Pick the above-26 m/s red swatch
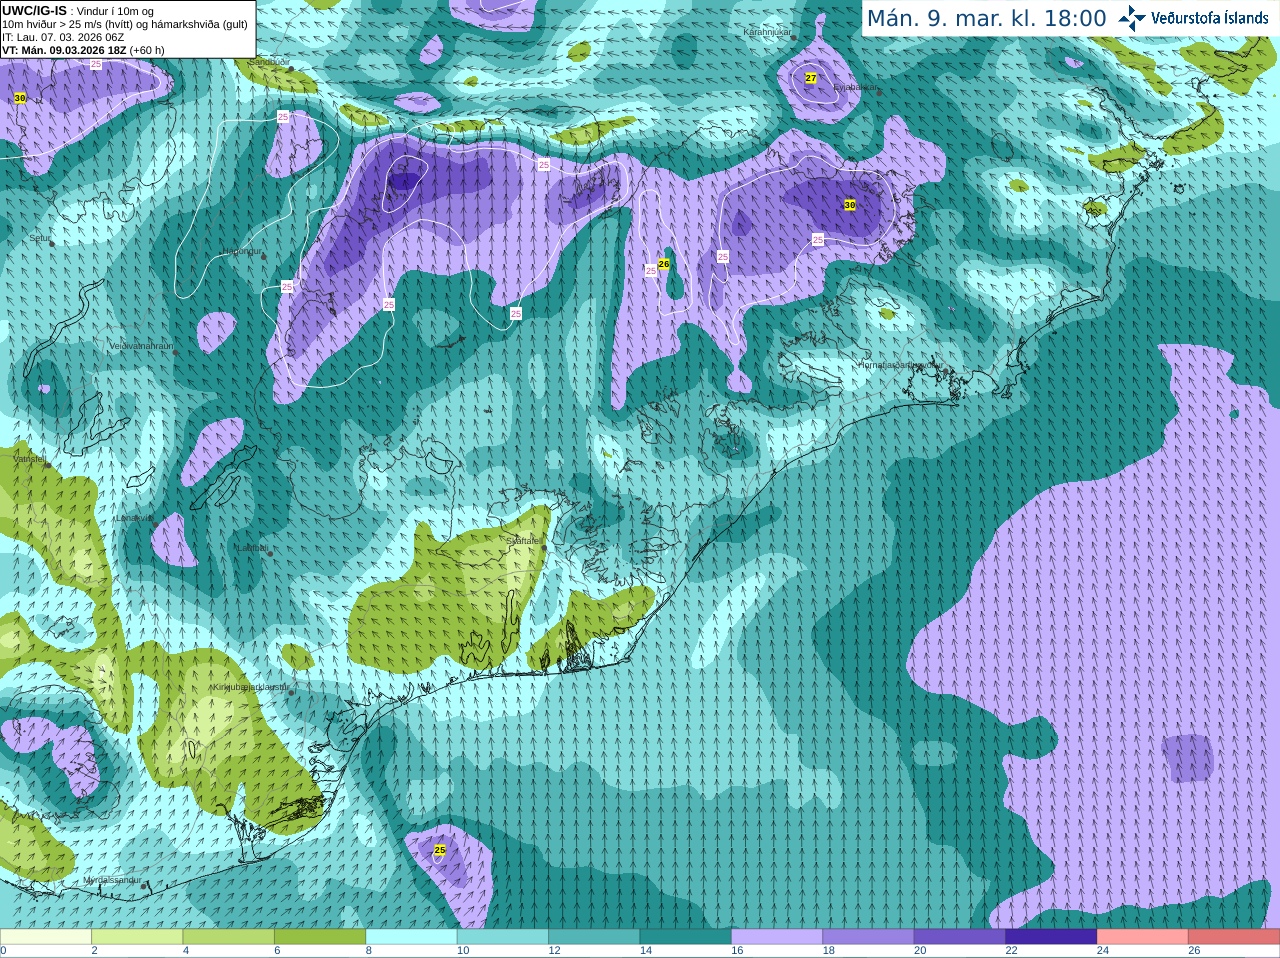The width and height of the screenshot is (1280, 958). click(x=1234, y=937)
